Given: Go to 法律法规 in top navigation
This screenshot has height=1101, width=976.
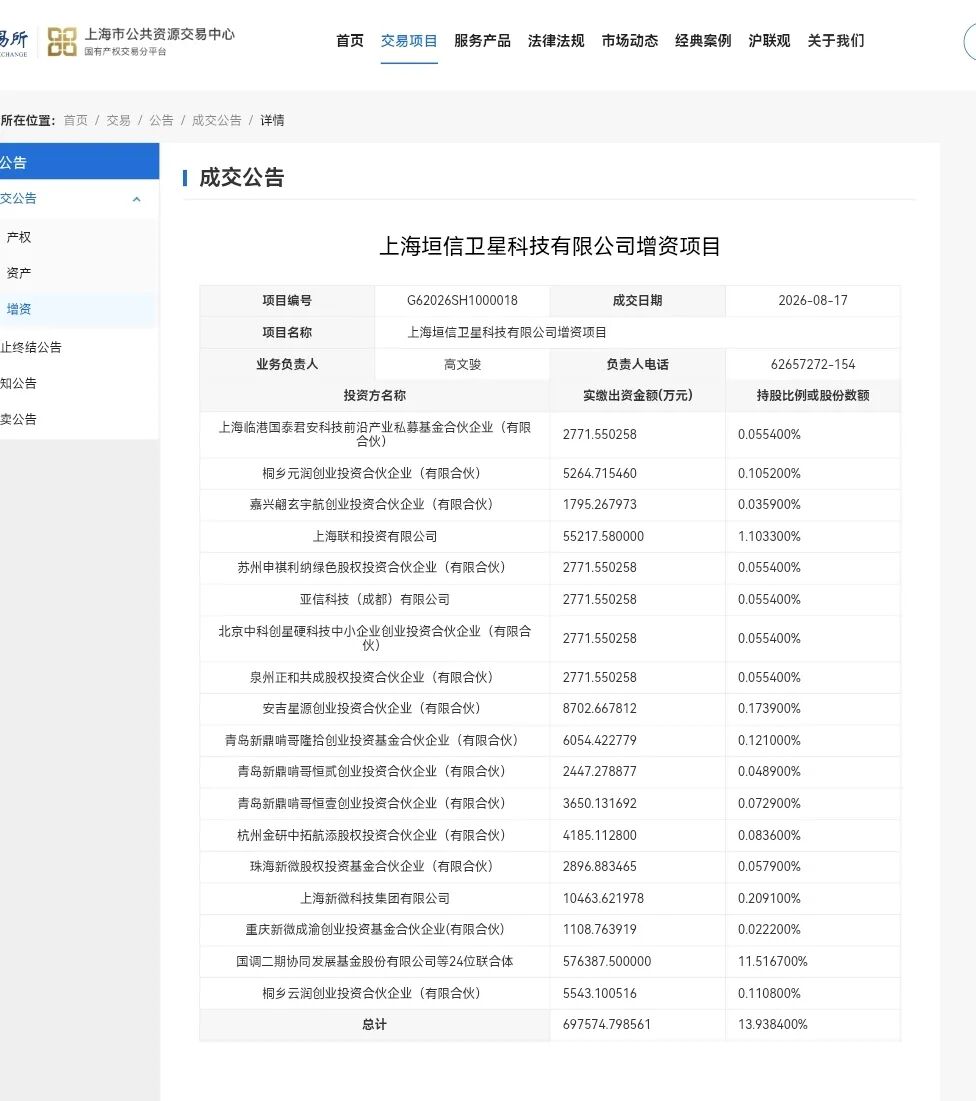Looking at the screenshot, I should pos(556,41).
